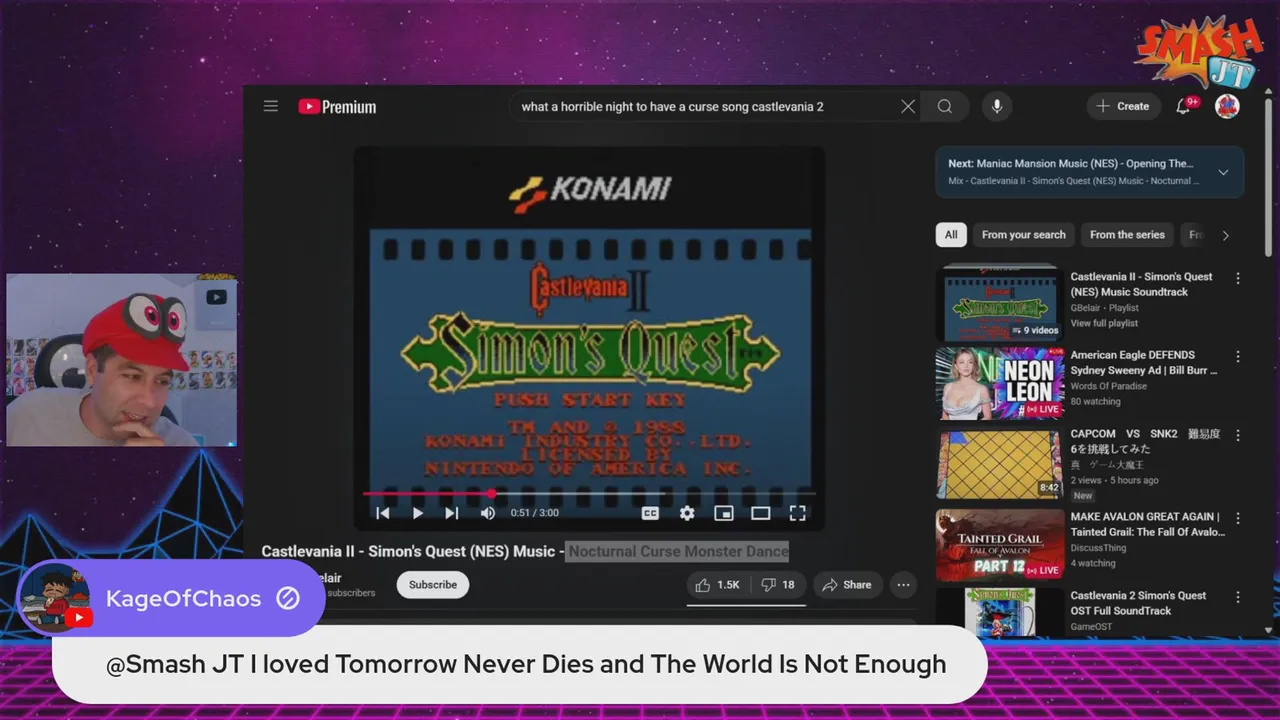
Task: Click KageOfChaos chat username banner
Action: tap(170, 598)
